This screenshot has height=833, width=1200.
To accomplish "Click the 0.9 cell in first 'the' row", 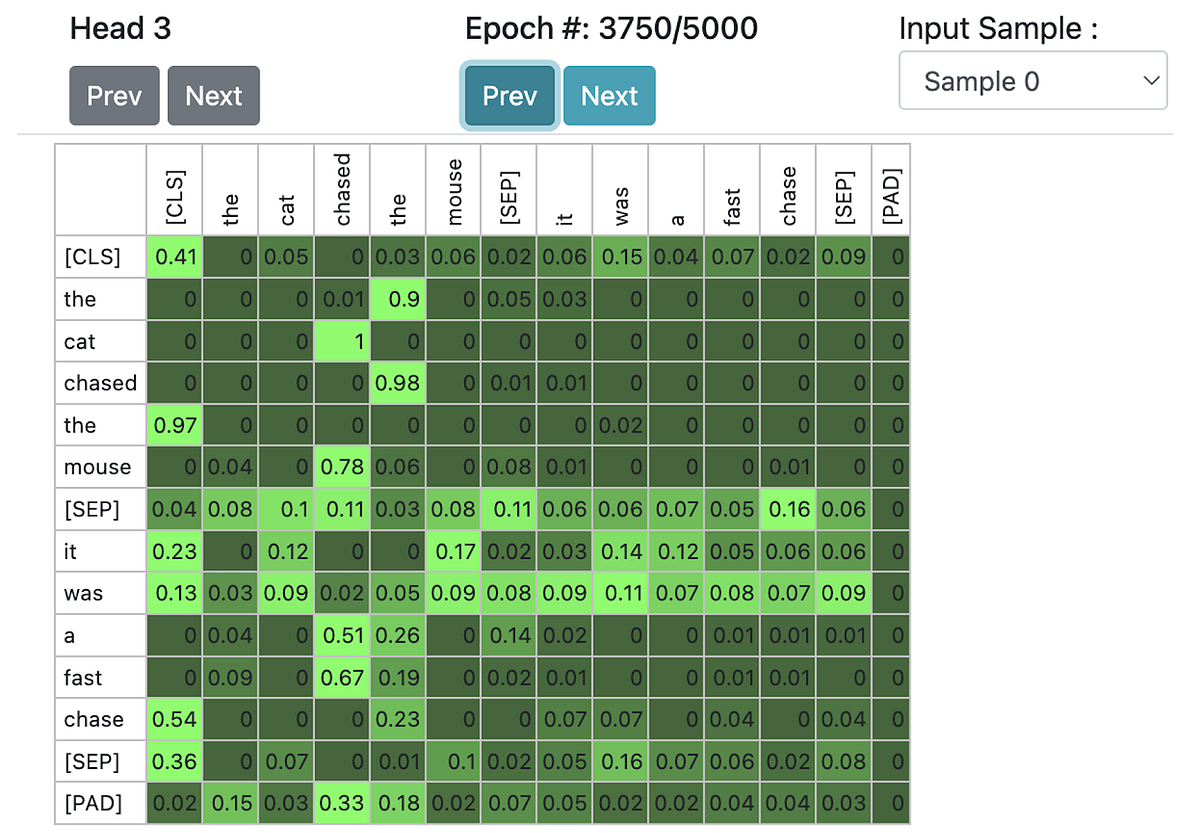I will (x=398, y=299).
